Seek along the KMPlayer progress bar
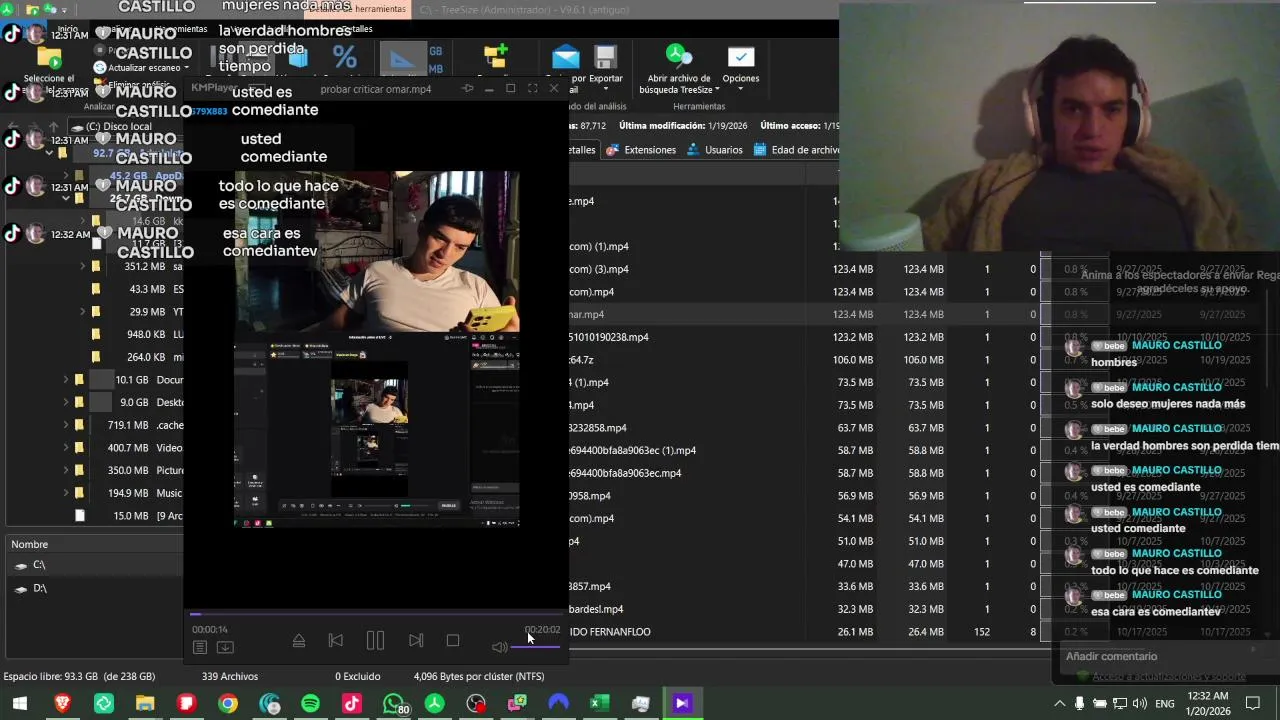The height and width of the screenshot is (720, 1280). pyautogui.click(x=376, y=614)
